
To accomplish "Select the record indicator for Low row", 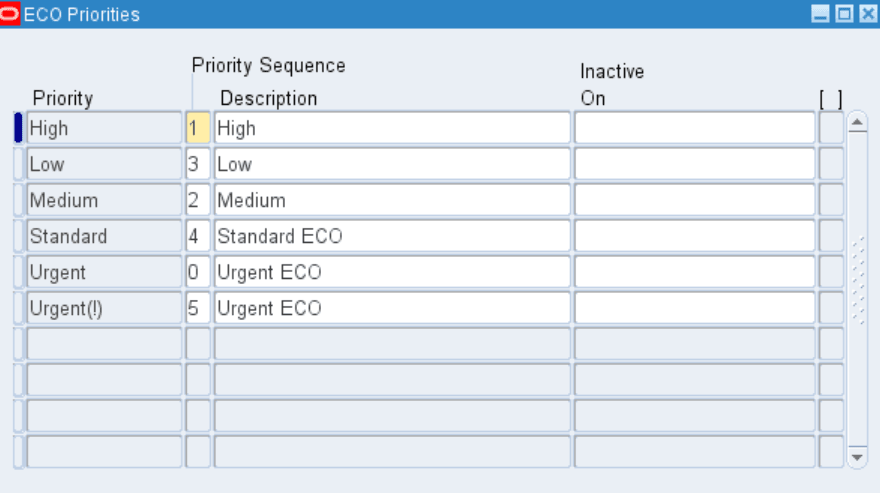I will click(x=18, y=164).
